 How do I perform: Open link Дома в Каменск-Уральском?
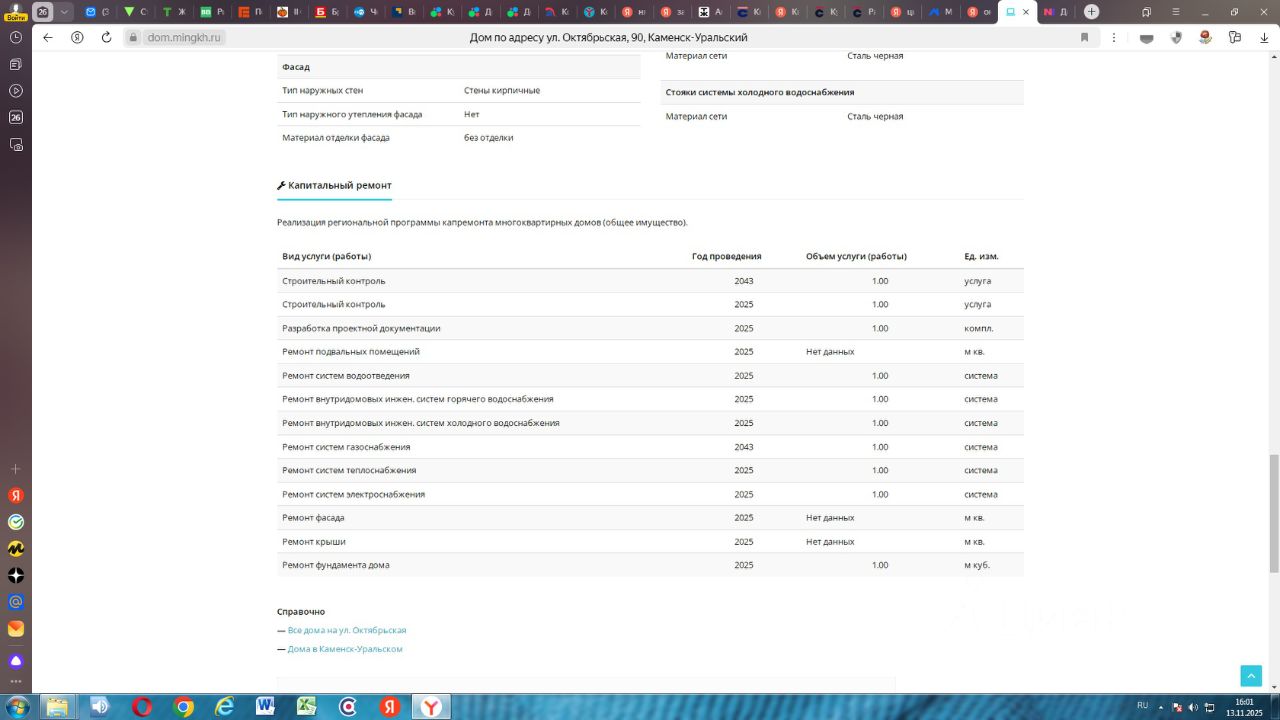344,649
